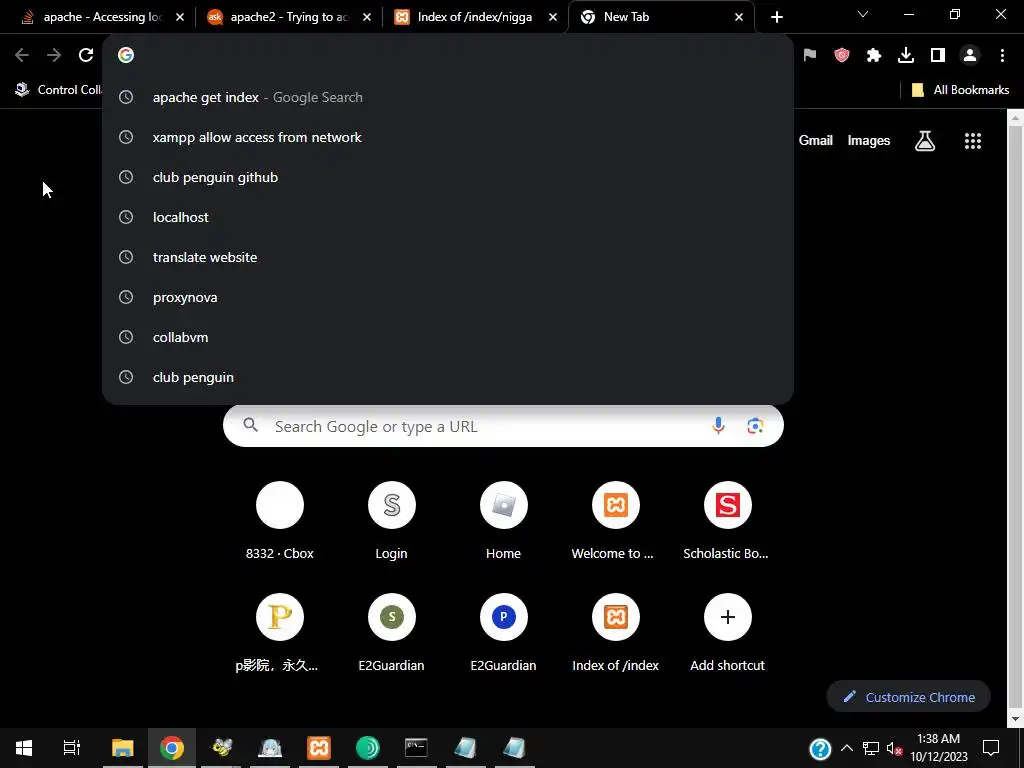Select the 'club penguin github' suggestion

point(448,177)
